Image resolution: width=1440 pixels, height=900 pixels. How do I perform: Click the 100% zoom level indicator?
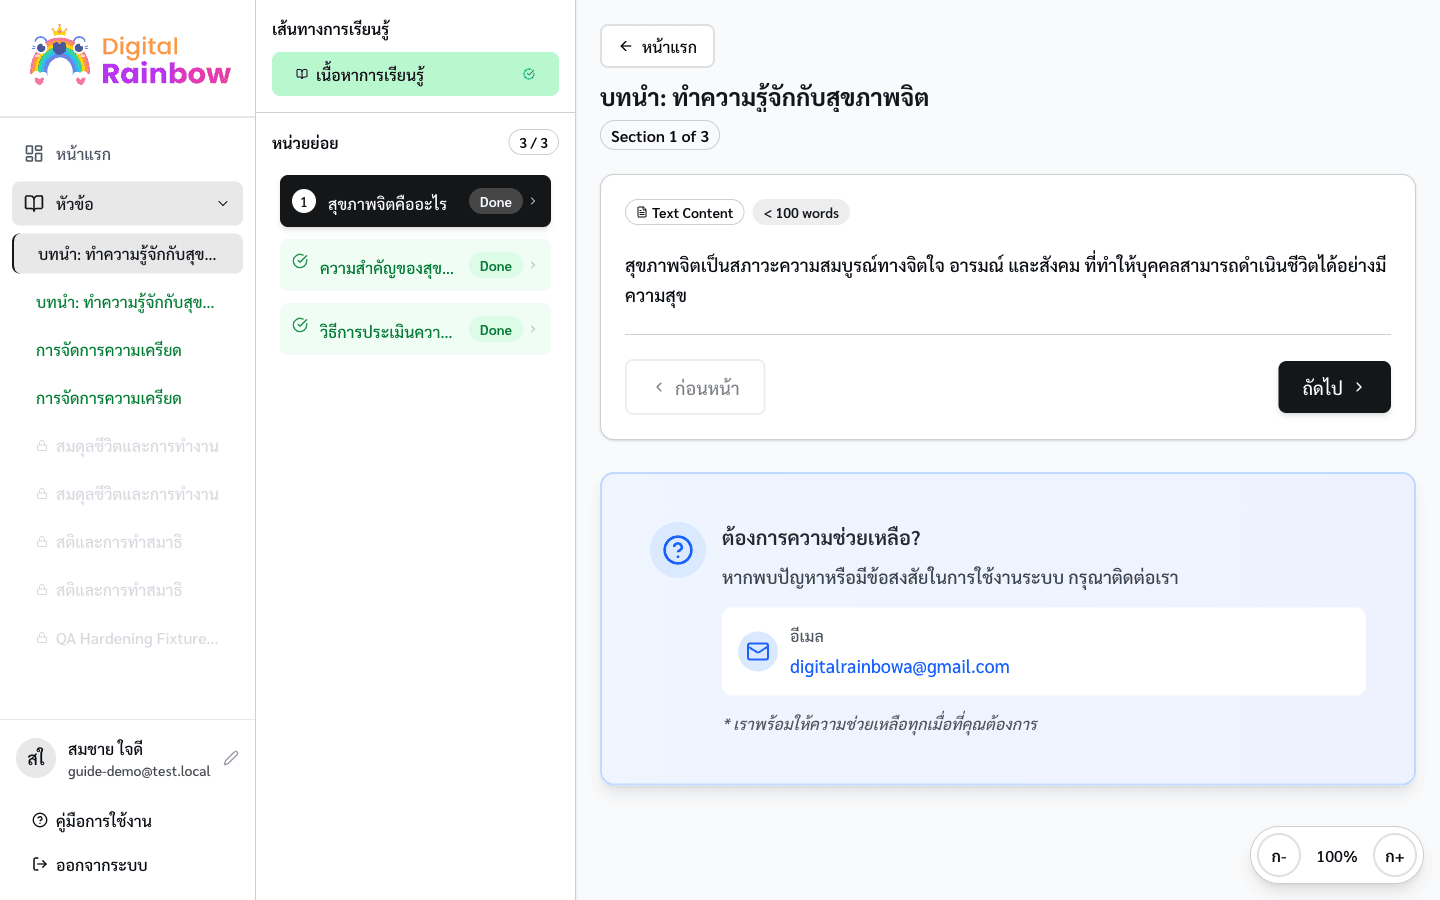[x=1337, y=856]
